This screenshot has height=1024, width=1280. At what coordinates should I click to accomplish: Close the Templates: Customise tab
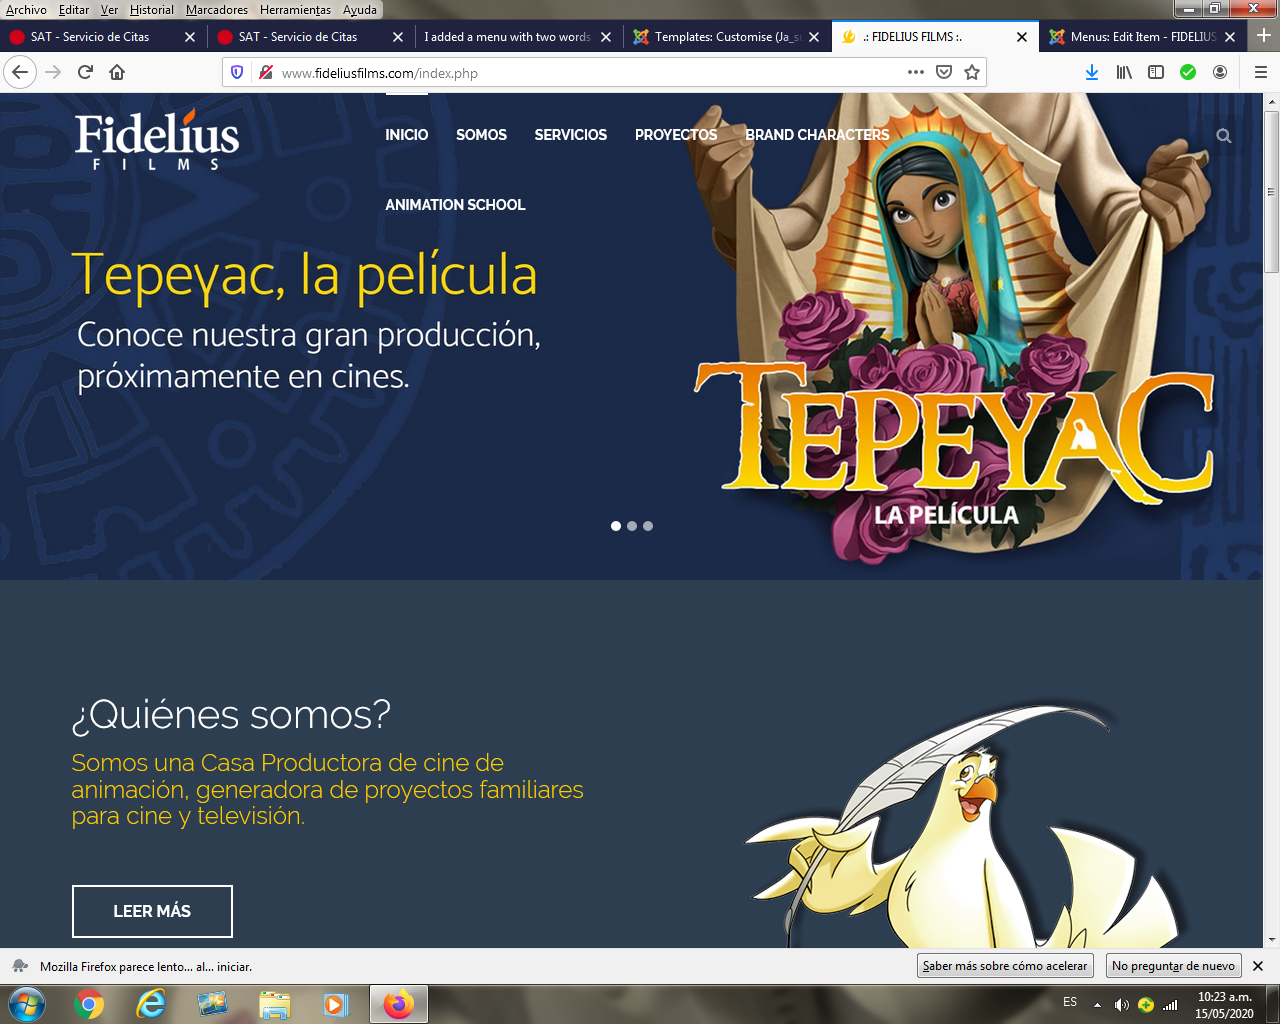click(x=813, y=37)
